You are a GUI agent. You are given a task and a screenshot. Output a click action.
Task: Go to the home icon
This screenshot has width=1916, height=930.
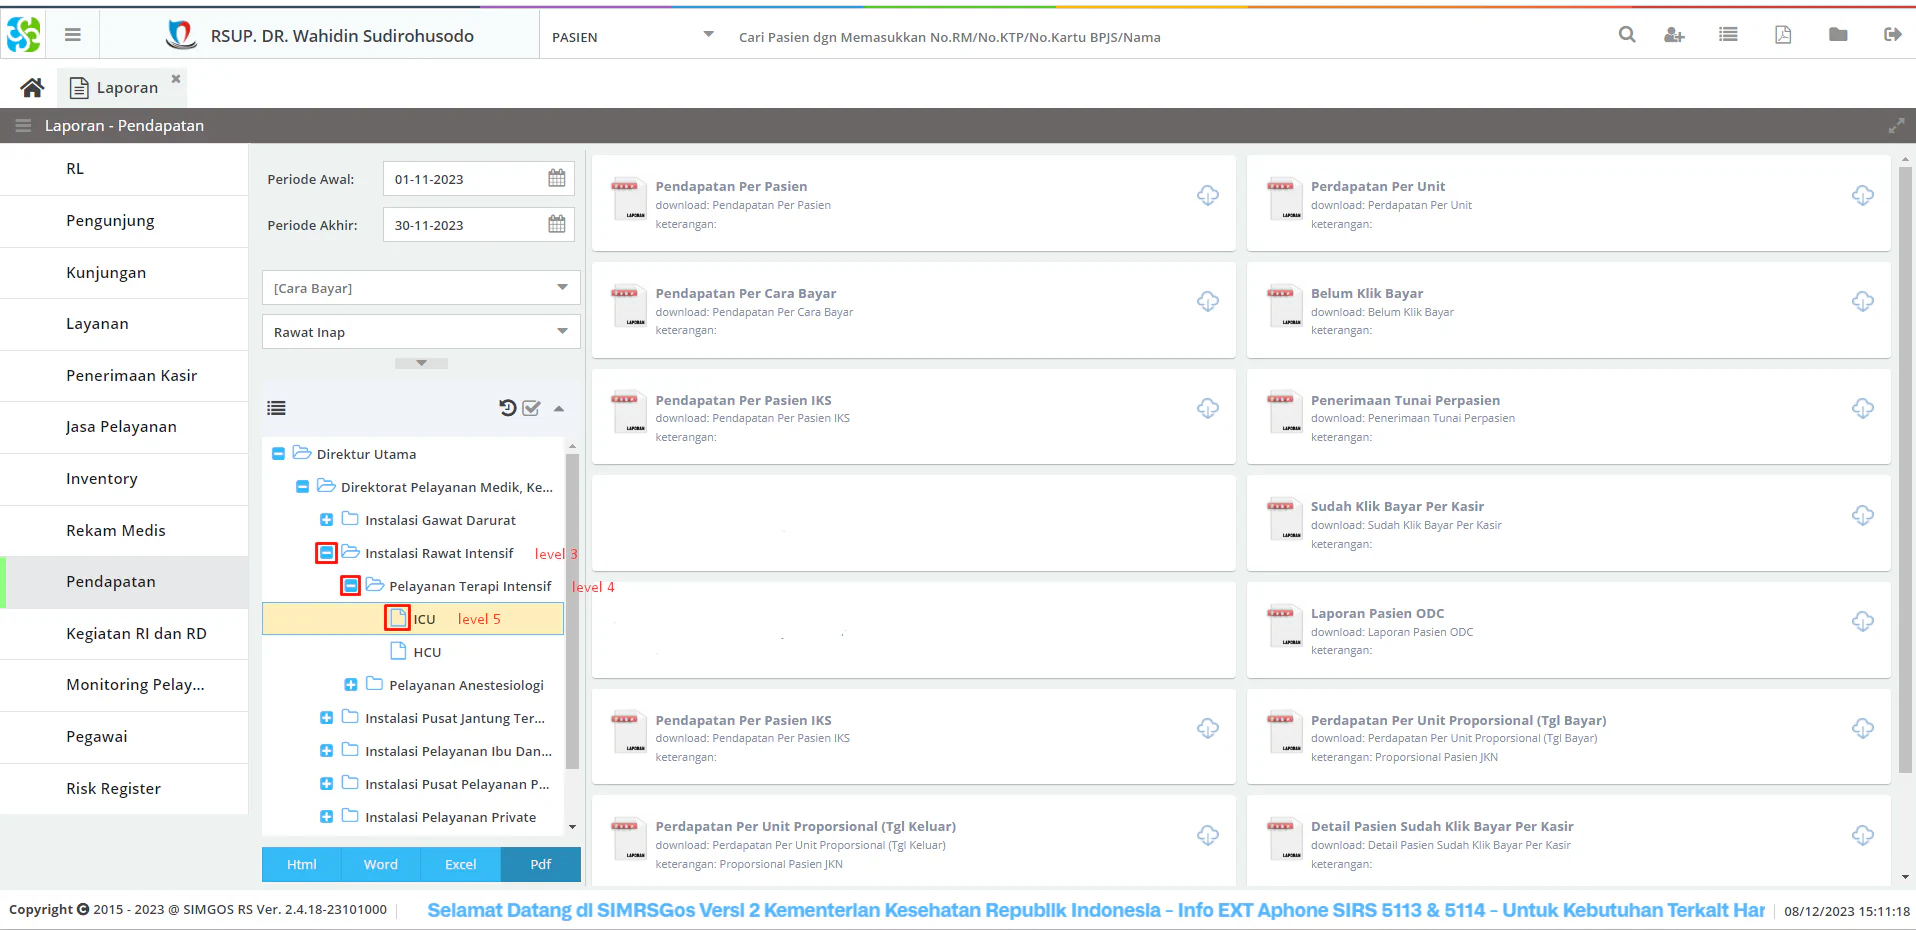tap(32, 88)
